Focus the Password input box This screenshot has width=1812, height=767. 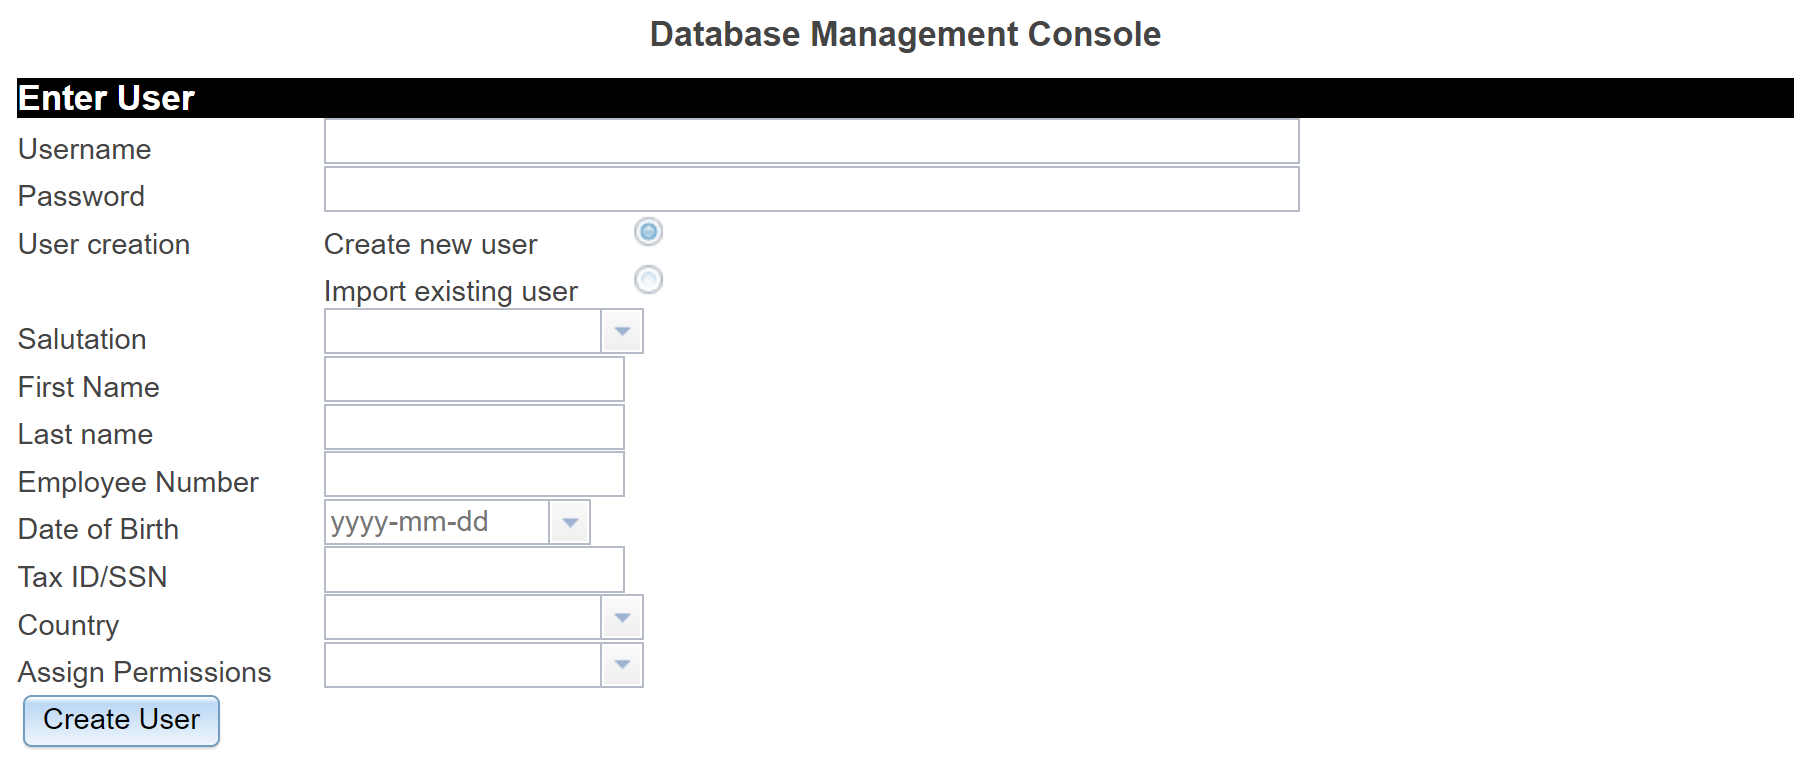click(811, 190)
